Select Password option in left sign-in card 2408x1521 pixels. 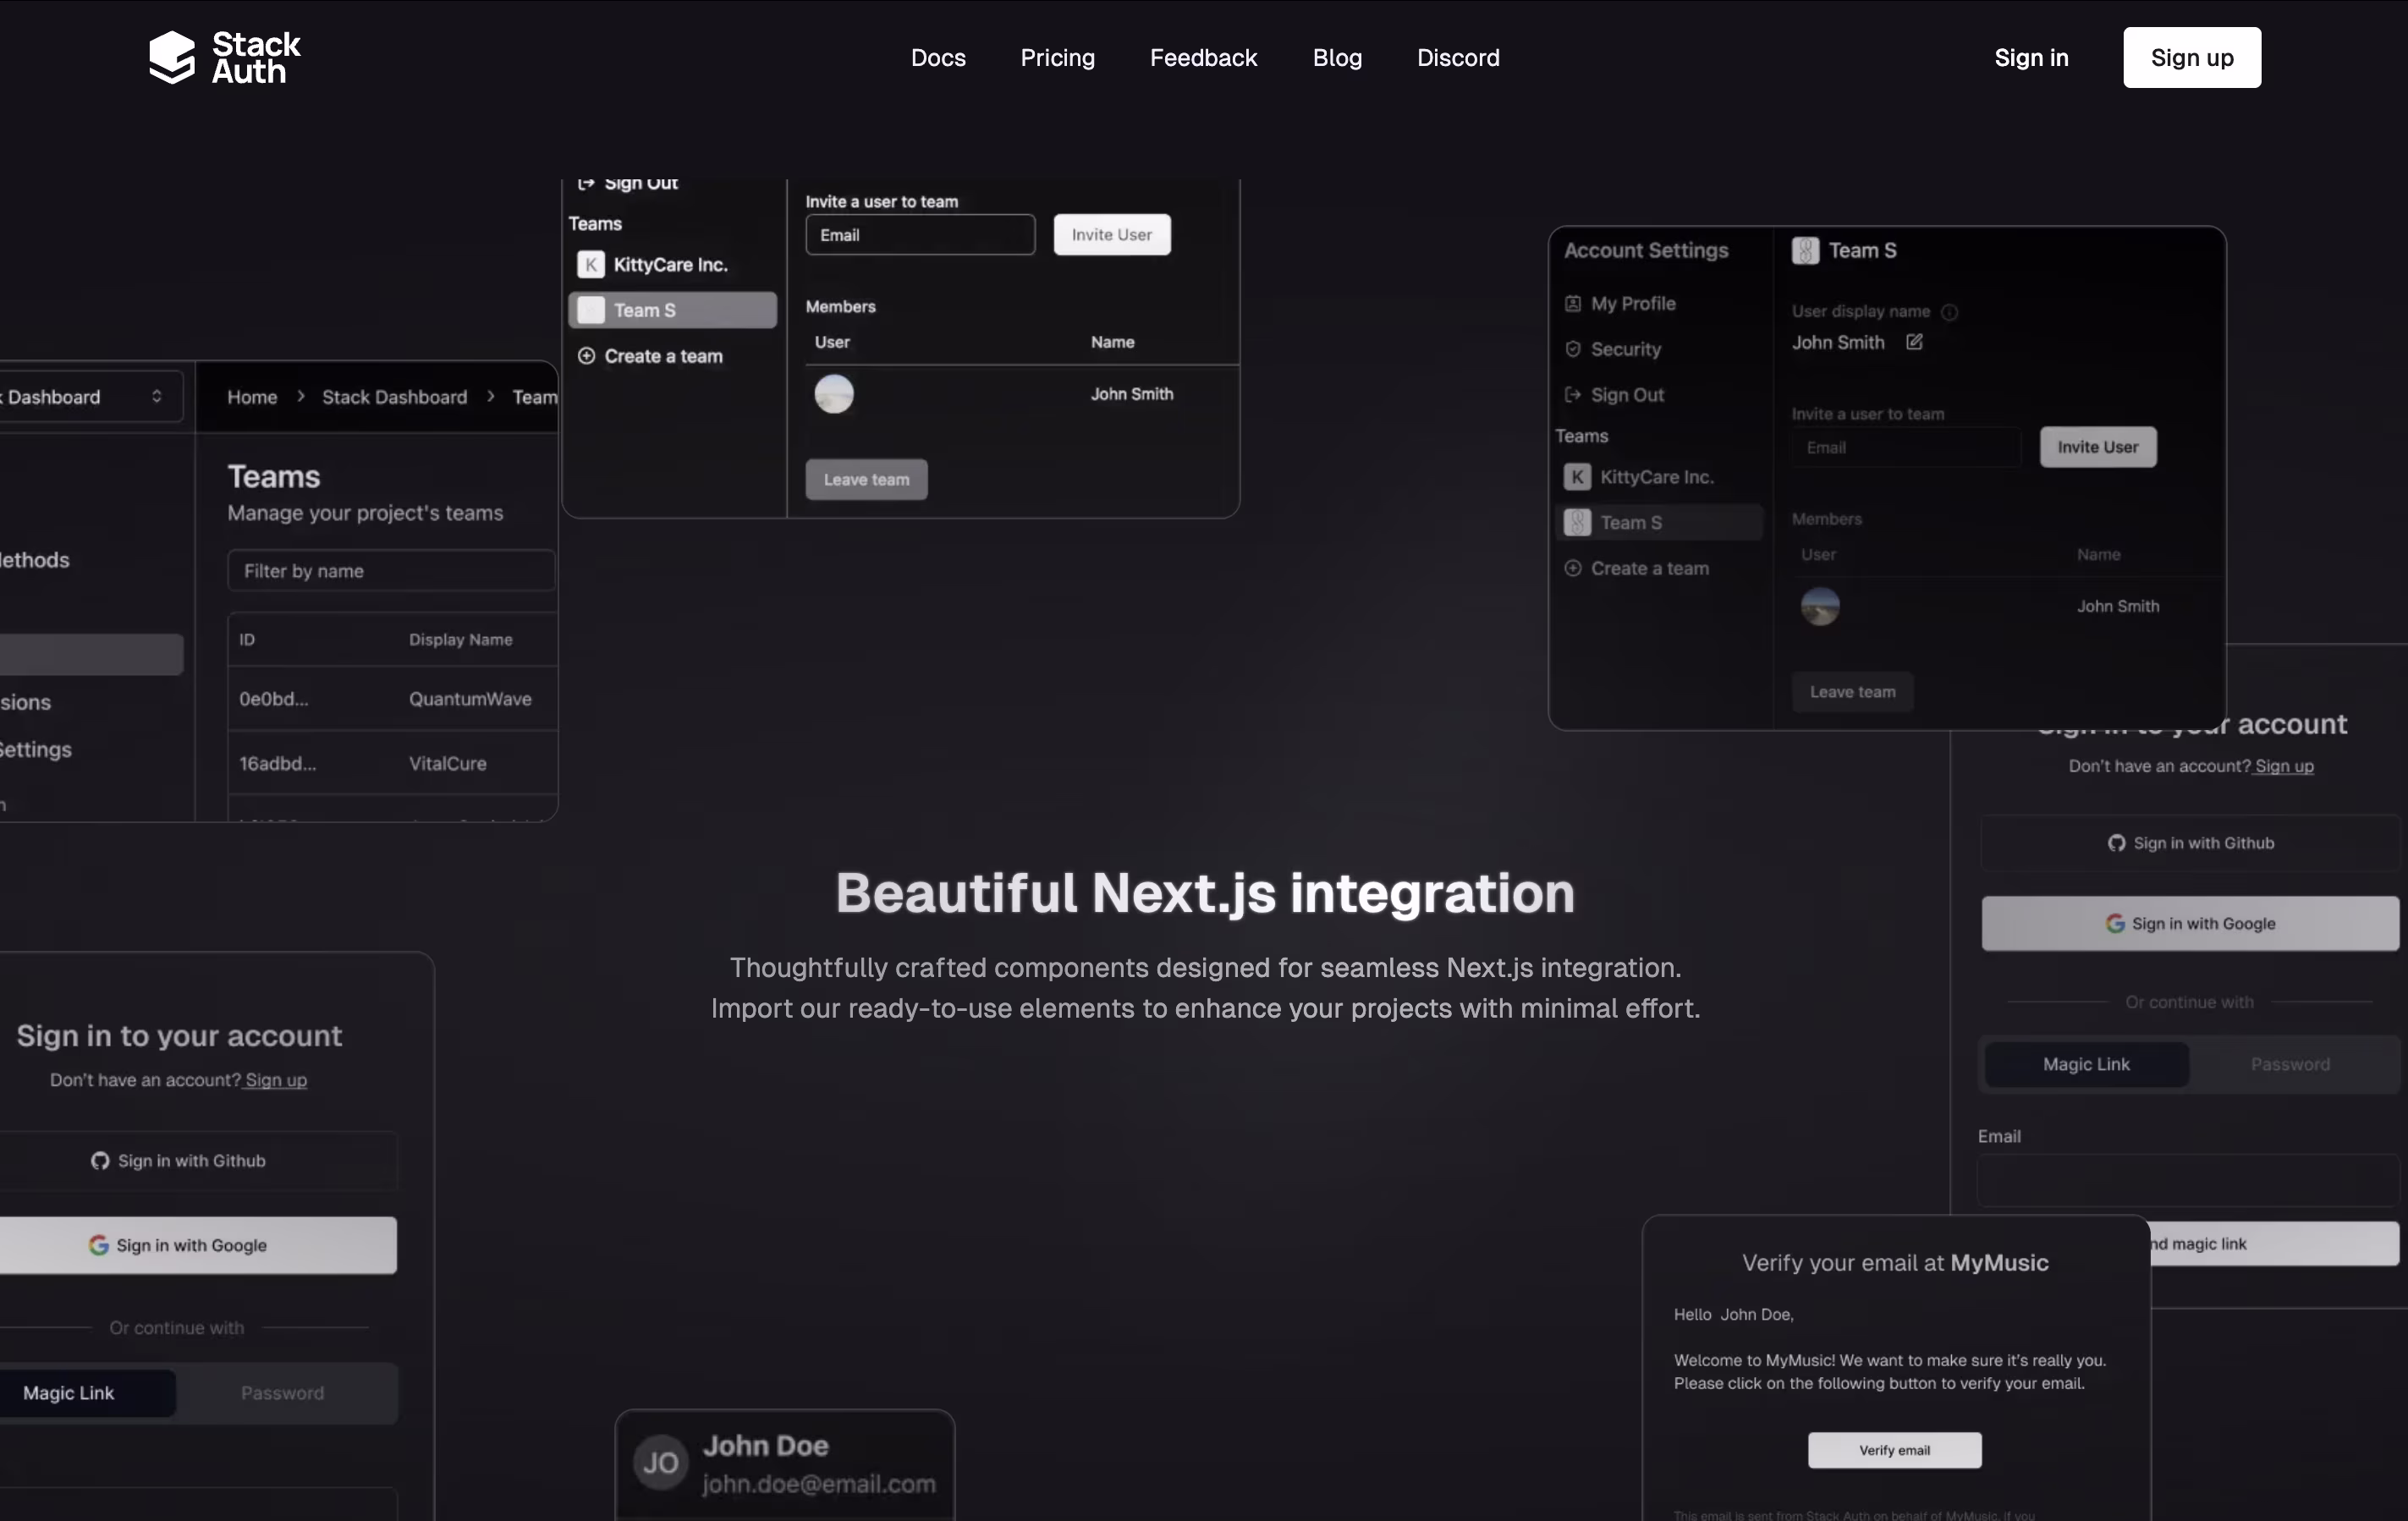[x=282, y=1393]
